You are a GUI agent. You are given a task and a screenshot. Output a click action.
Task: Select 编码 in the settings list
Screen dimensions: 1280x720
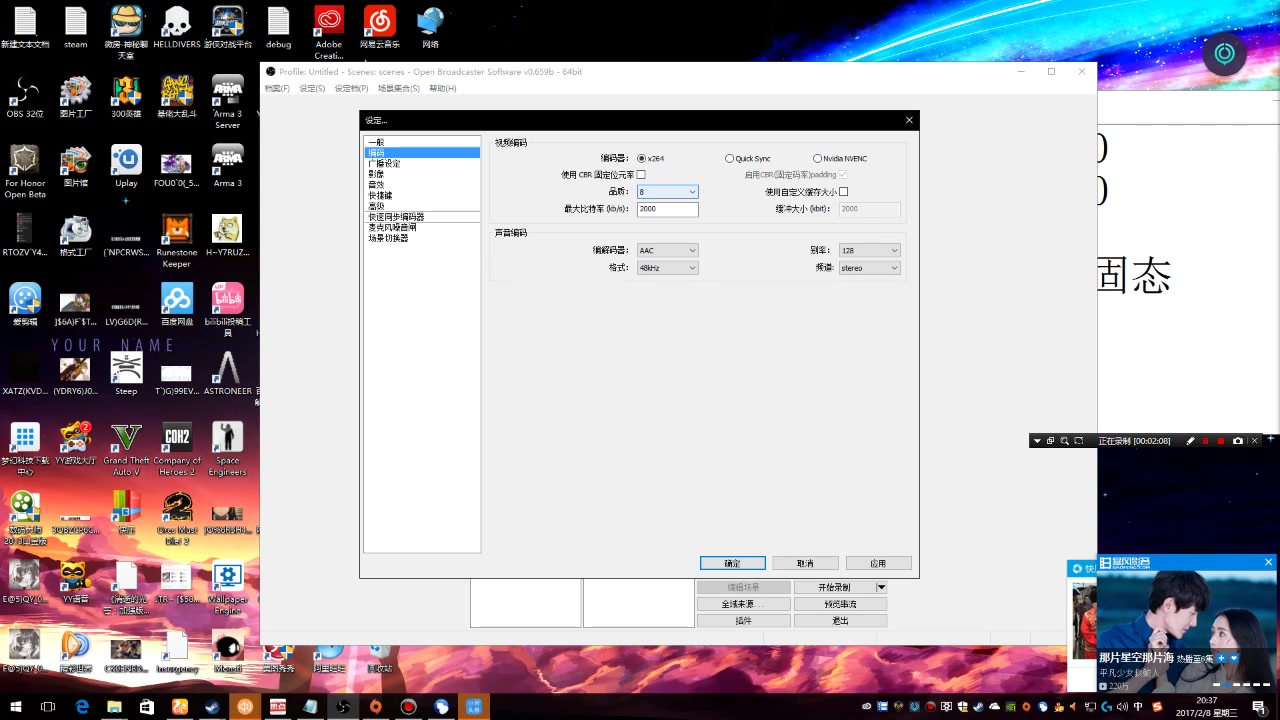[x=422, y=153]
